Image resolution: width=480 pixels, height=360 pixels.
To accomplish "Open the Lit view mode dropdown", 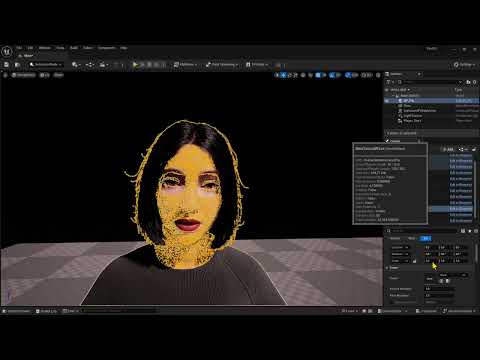I will tap(45, 75).
